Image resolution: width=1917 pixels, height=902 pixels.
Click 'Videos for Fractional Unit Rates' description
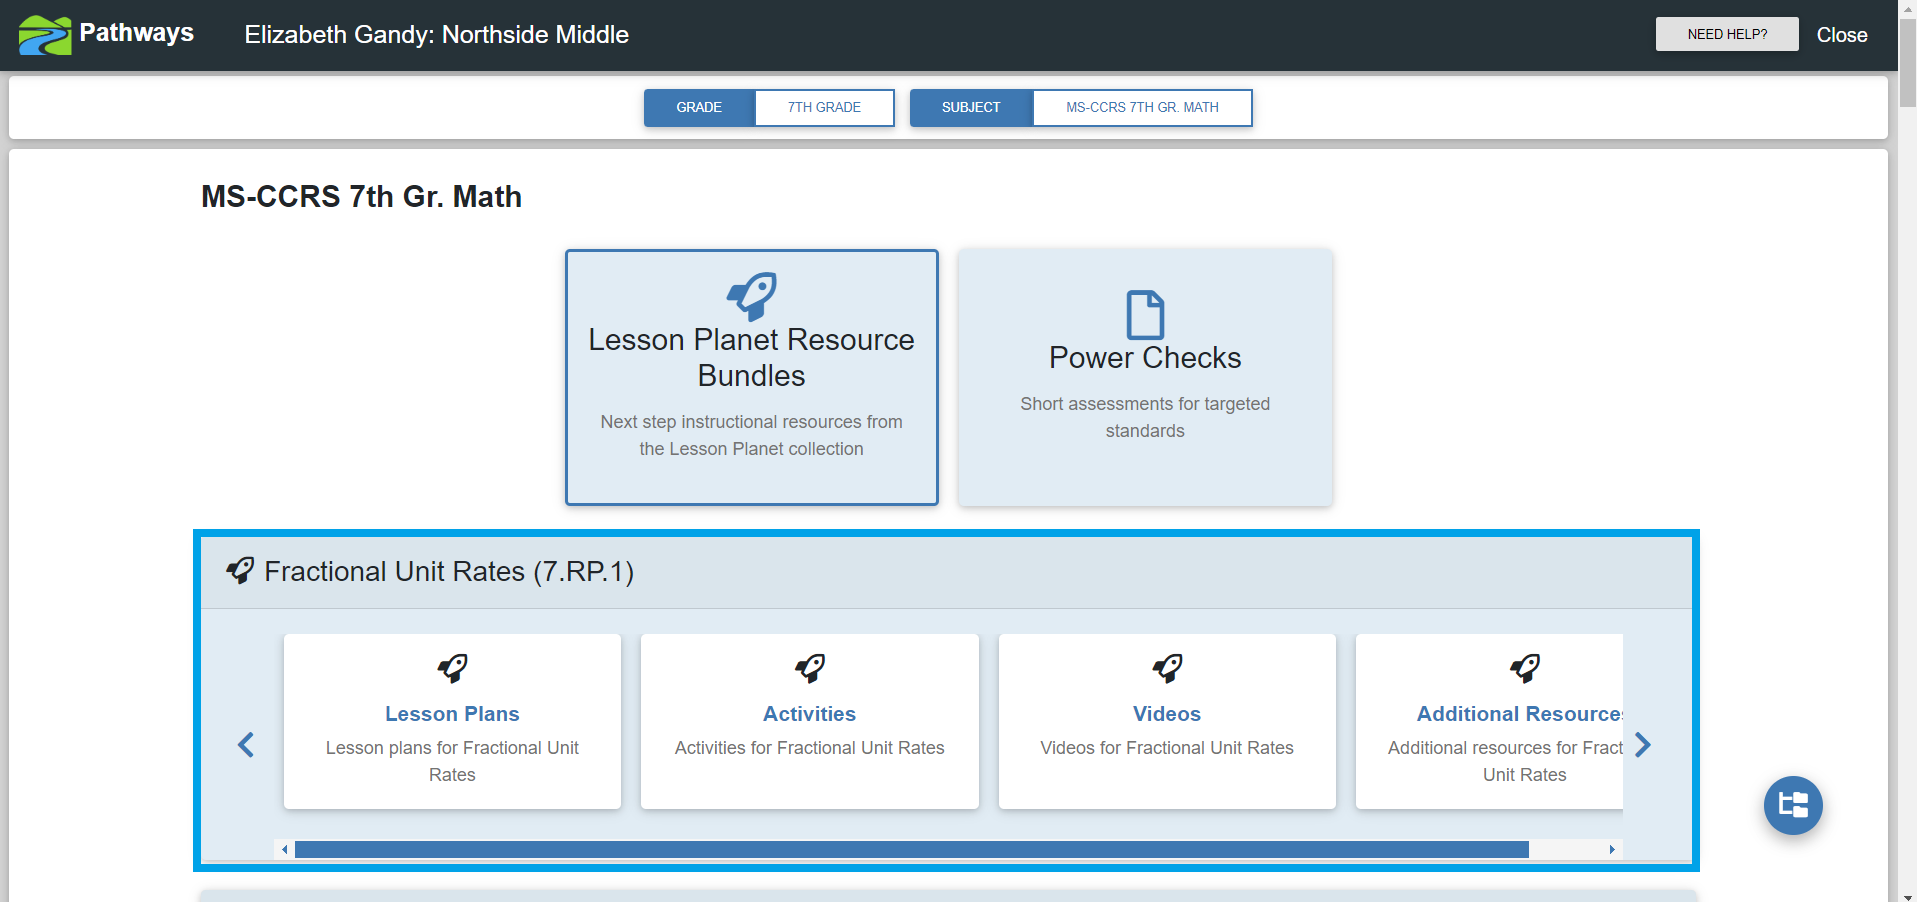tap(1167, 748)
